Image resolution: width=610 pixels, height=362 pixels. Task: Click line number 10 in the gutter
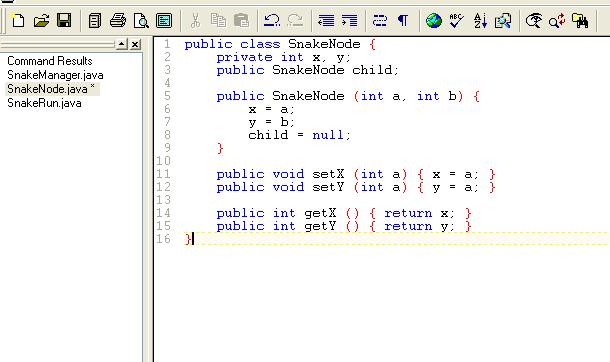pos(163,161)
